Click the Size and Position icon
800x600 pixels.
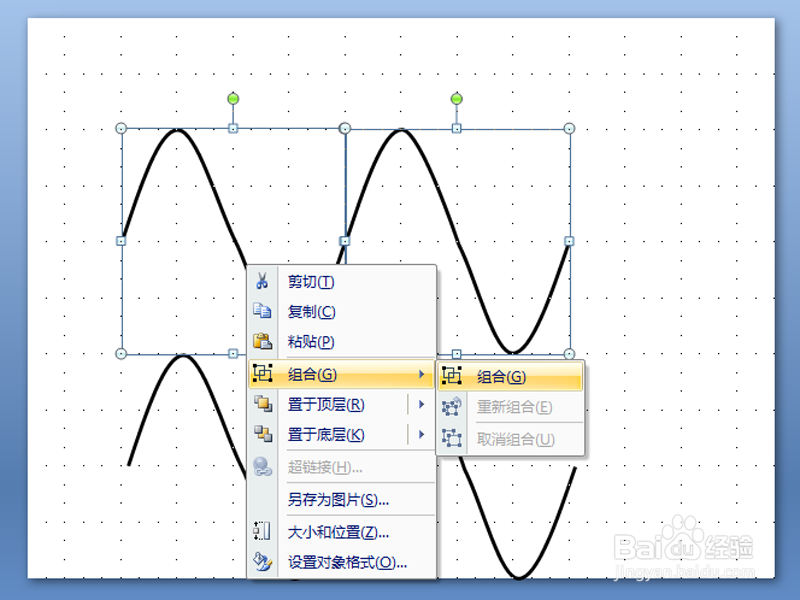point(262,531)
